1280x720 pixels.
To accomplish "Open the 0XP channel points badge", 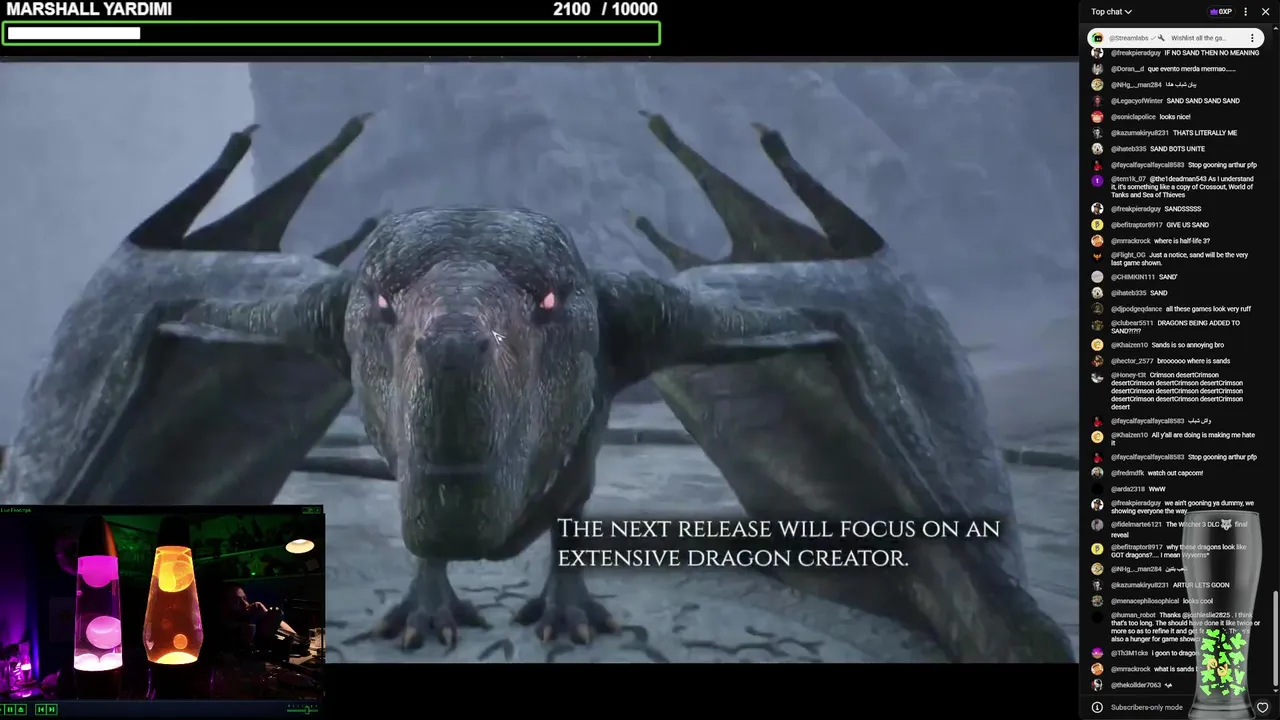I will [x=1220, y=12].
